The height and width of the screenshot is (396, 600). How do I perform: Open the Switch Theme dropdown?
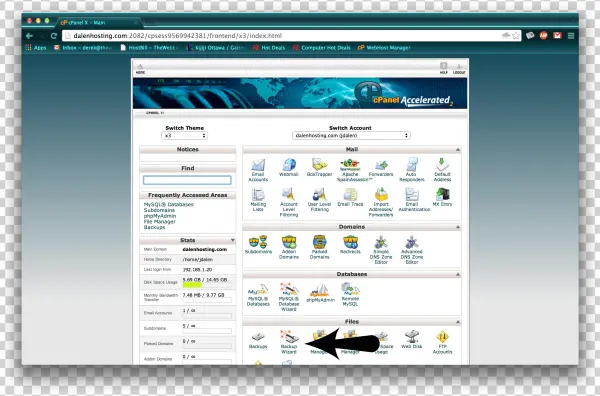184,135
